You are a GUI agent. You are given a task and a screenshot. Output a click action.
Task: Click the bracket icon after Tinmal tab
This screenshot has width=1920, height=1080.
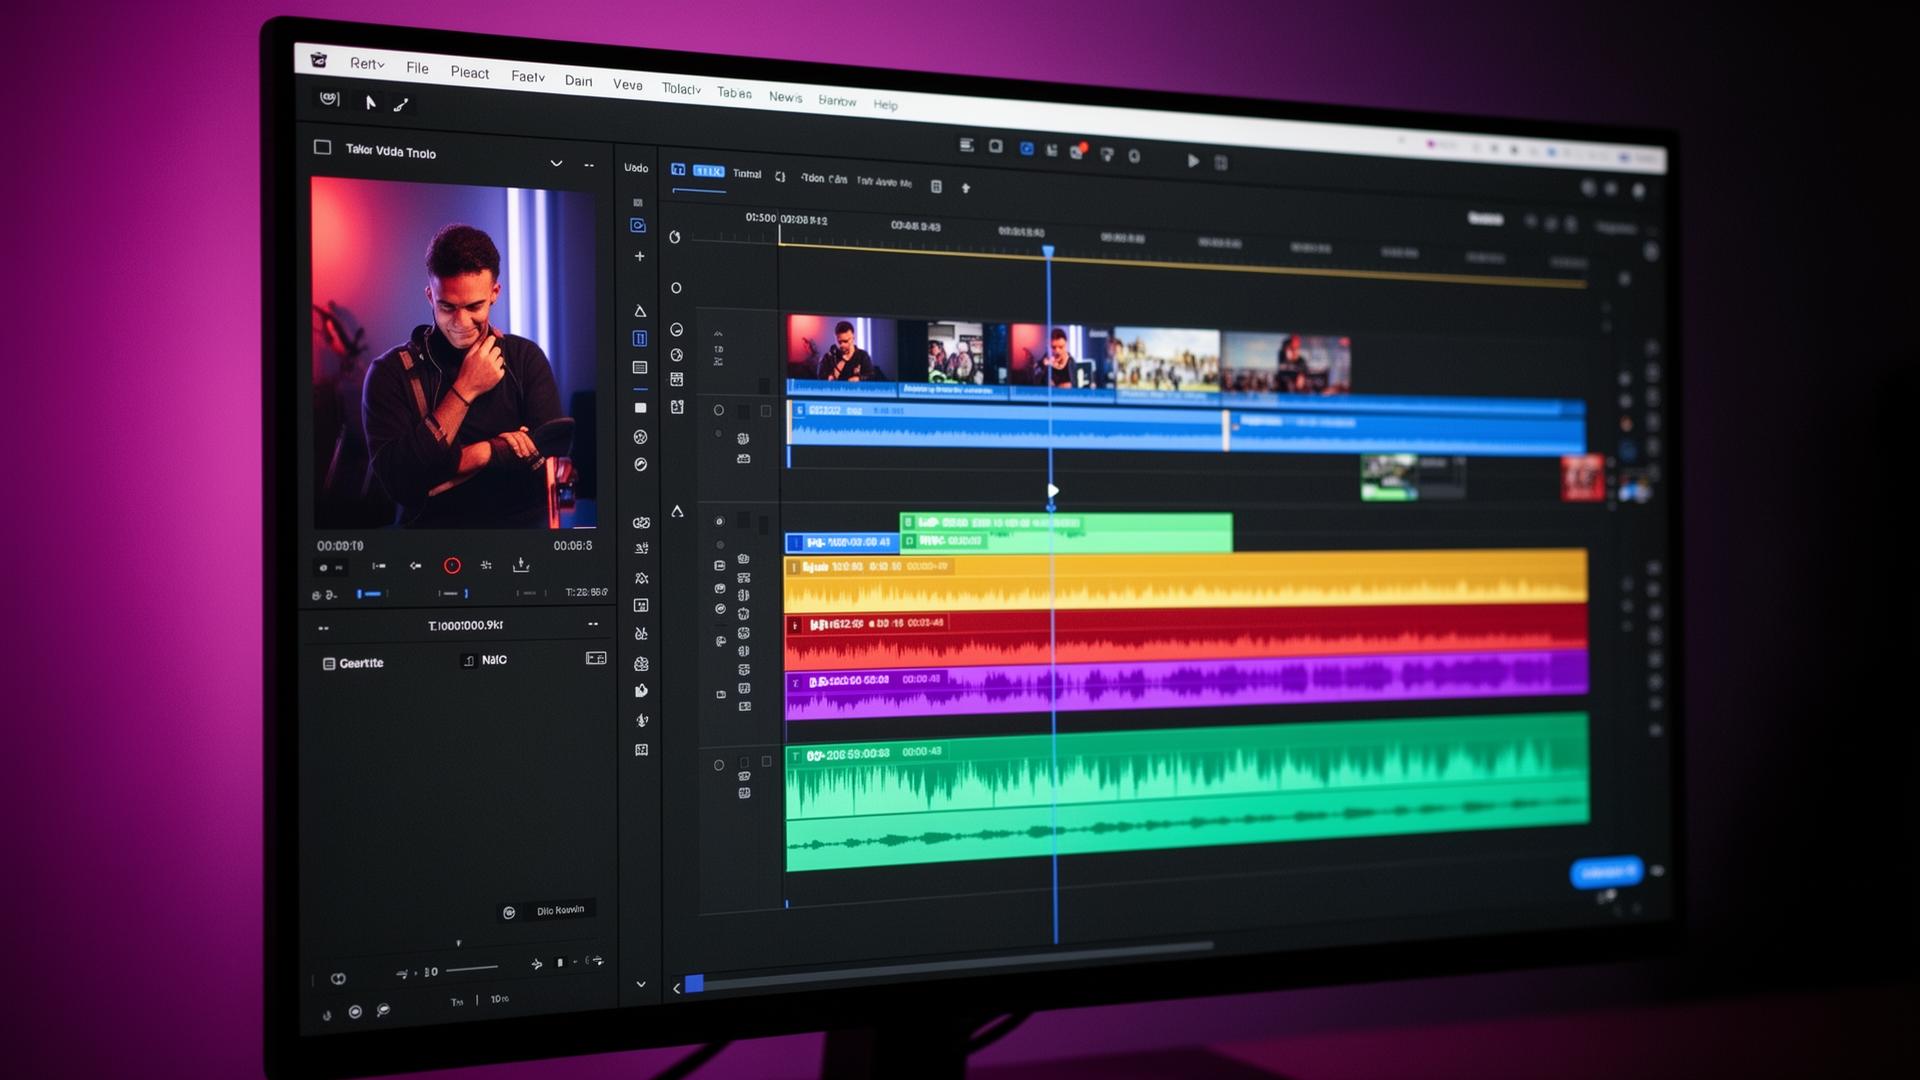click(780, 176)
